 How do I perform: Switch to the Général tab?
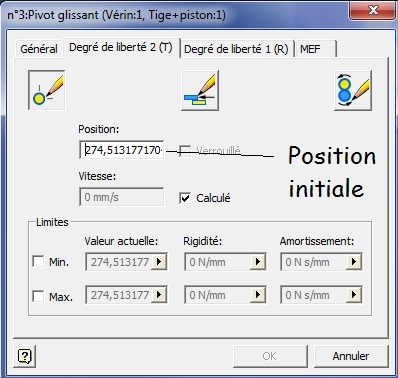click(x=39, y=49)
